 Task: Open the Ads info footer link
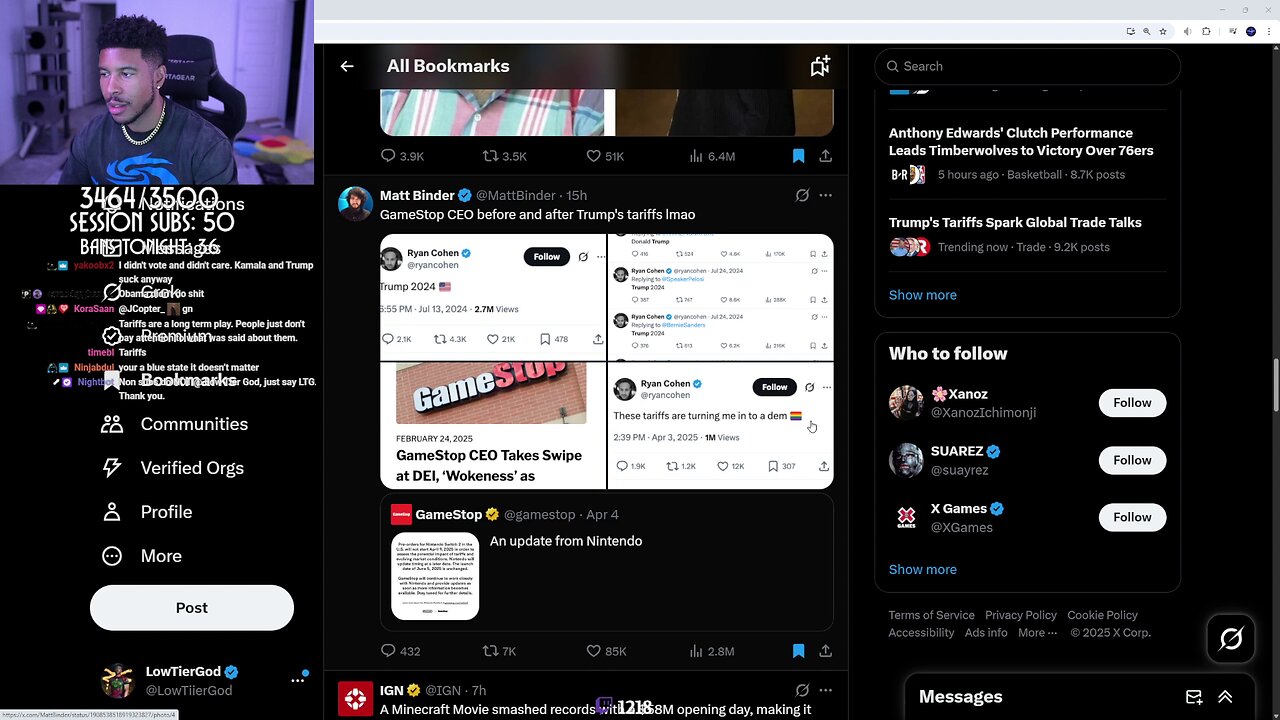tap(986, 633)
